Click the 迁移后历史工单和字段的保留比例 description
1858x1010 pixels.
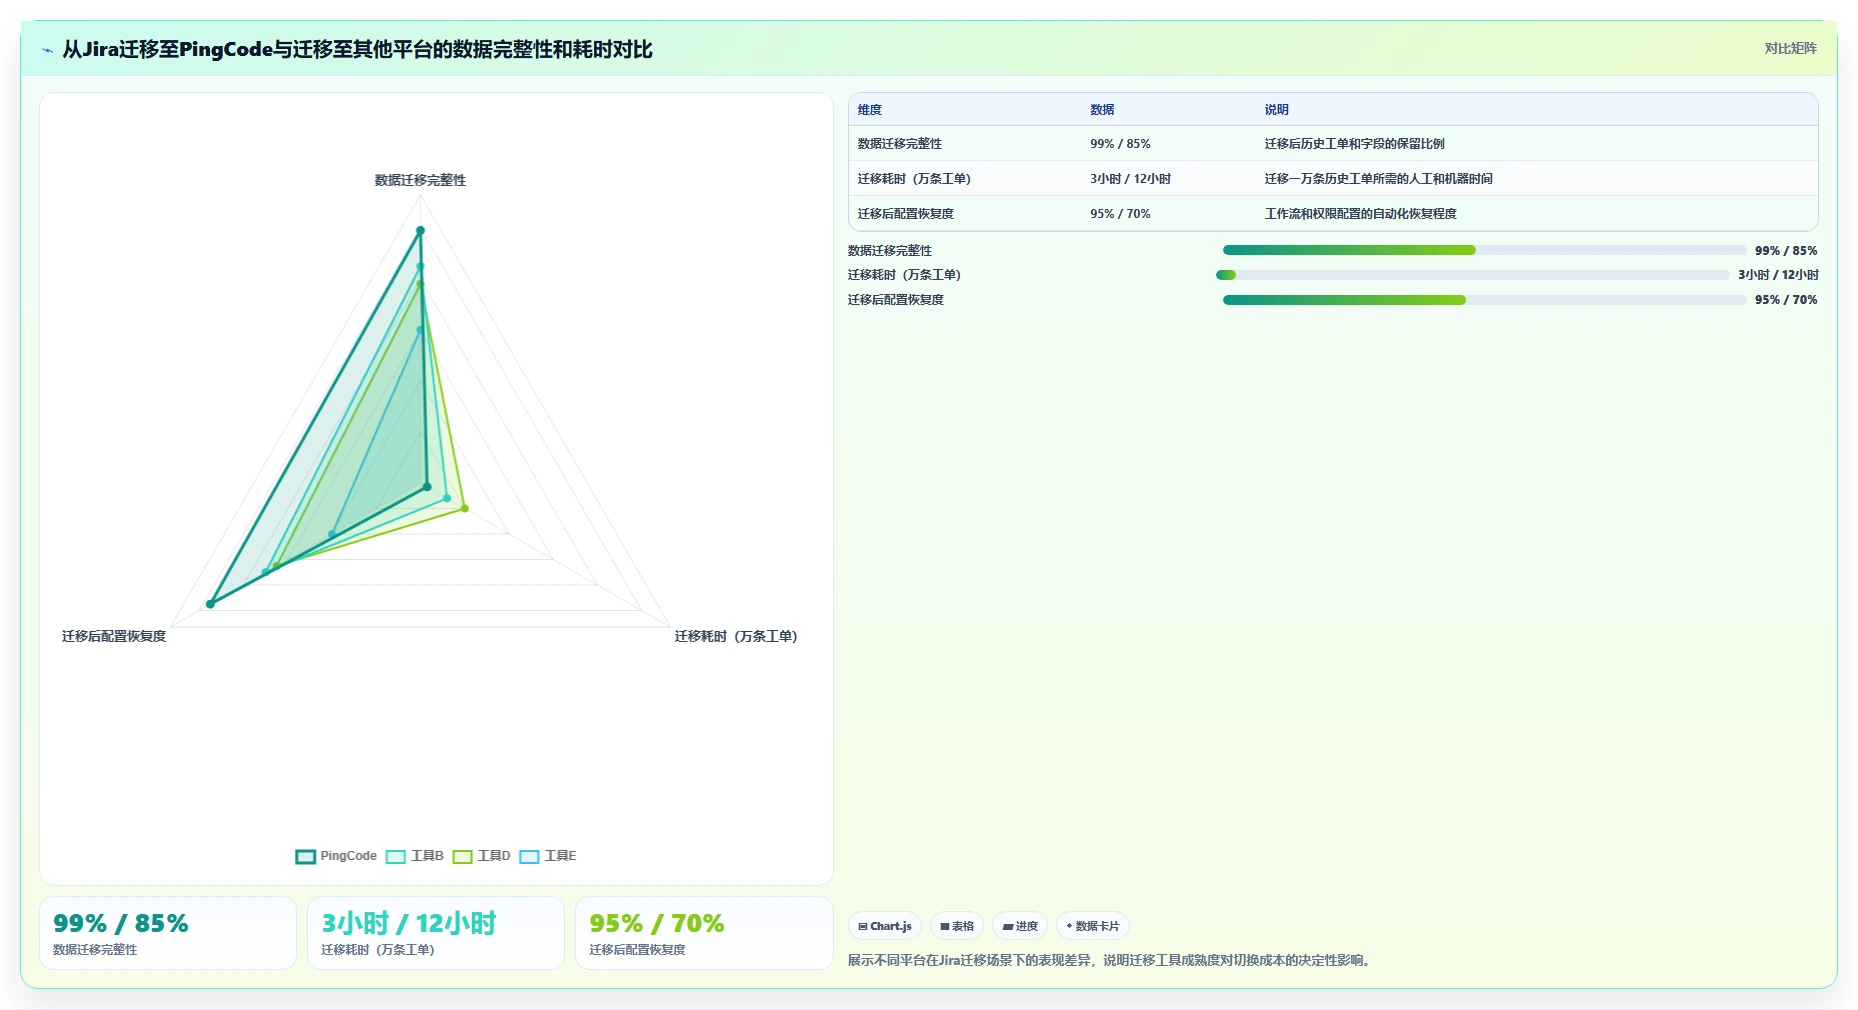coord(1354,144)
